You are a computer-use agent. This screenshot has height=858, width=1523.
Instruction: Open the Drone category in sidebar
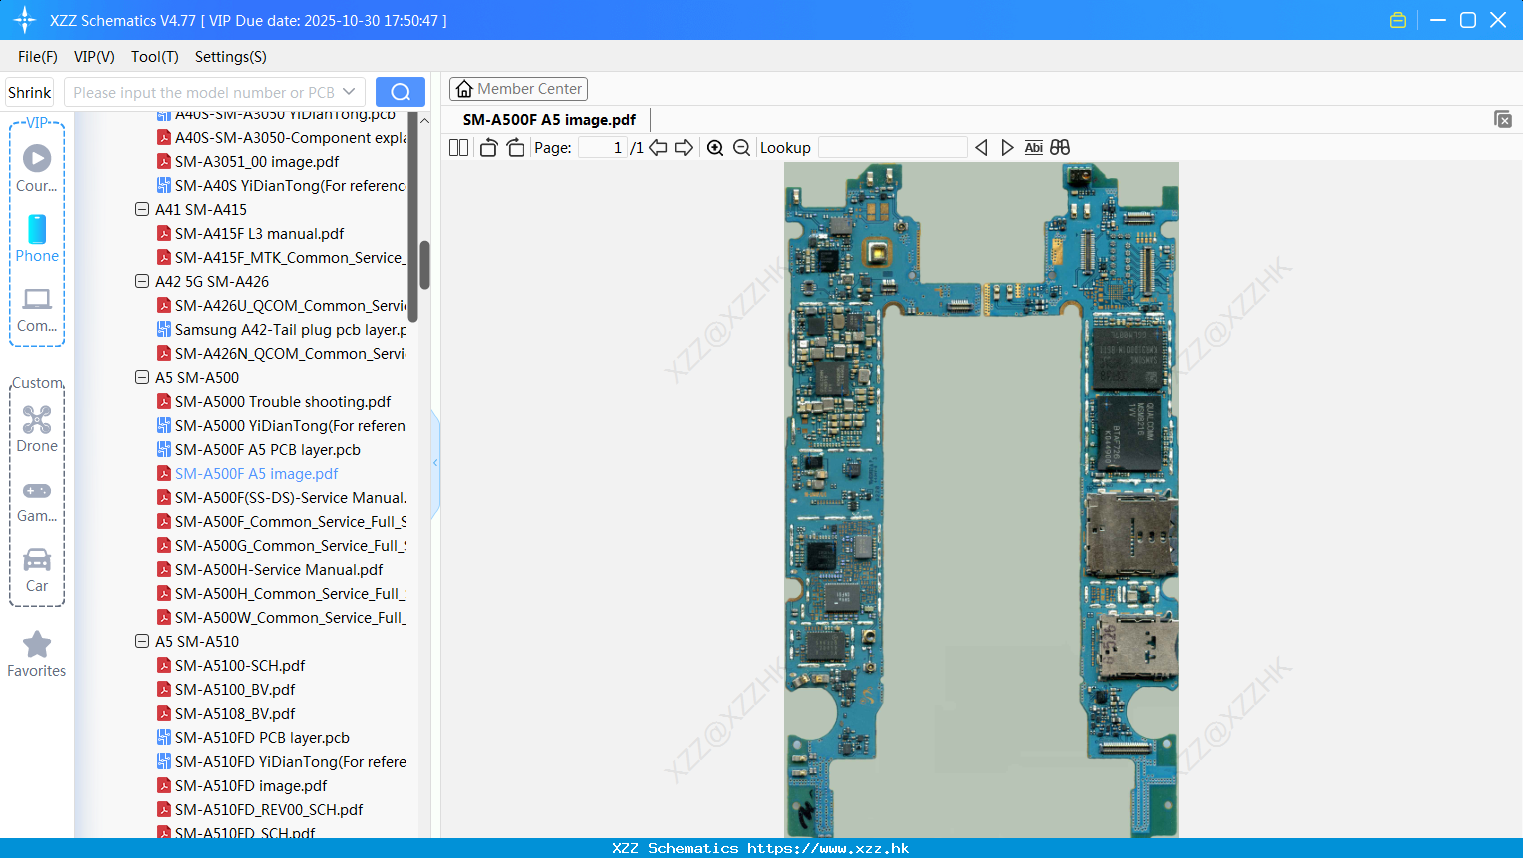click(37, 429)
